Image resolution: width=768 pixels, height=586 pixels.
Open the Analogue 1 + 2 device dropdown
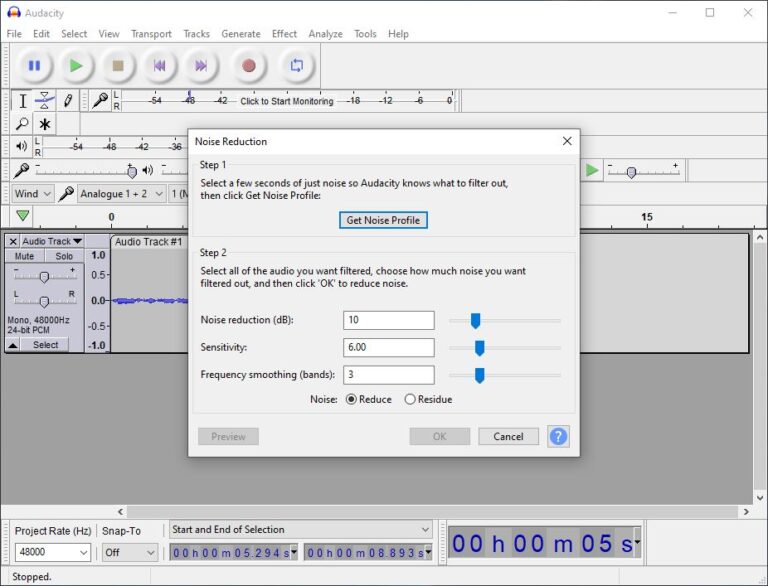pyautogui.click(x=121, y=194)
